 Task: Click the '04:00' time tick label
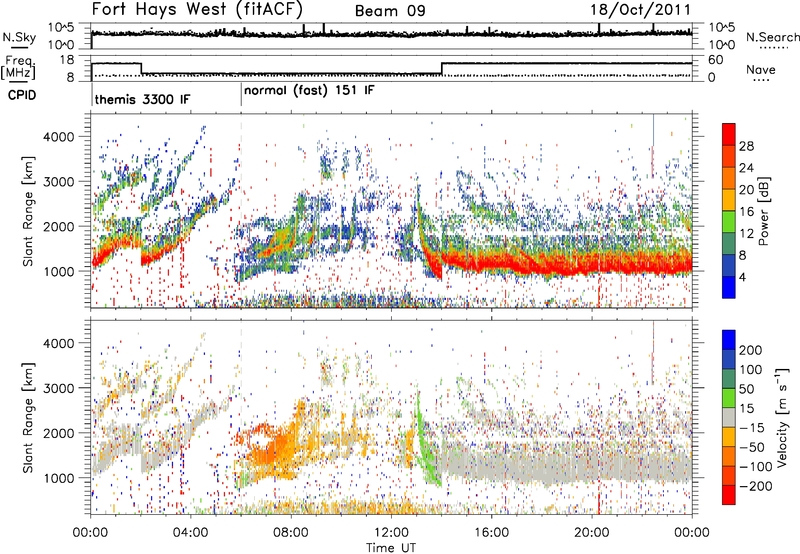190,533
